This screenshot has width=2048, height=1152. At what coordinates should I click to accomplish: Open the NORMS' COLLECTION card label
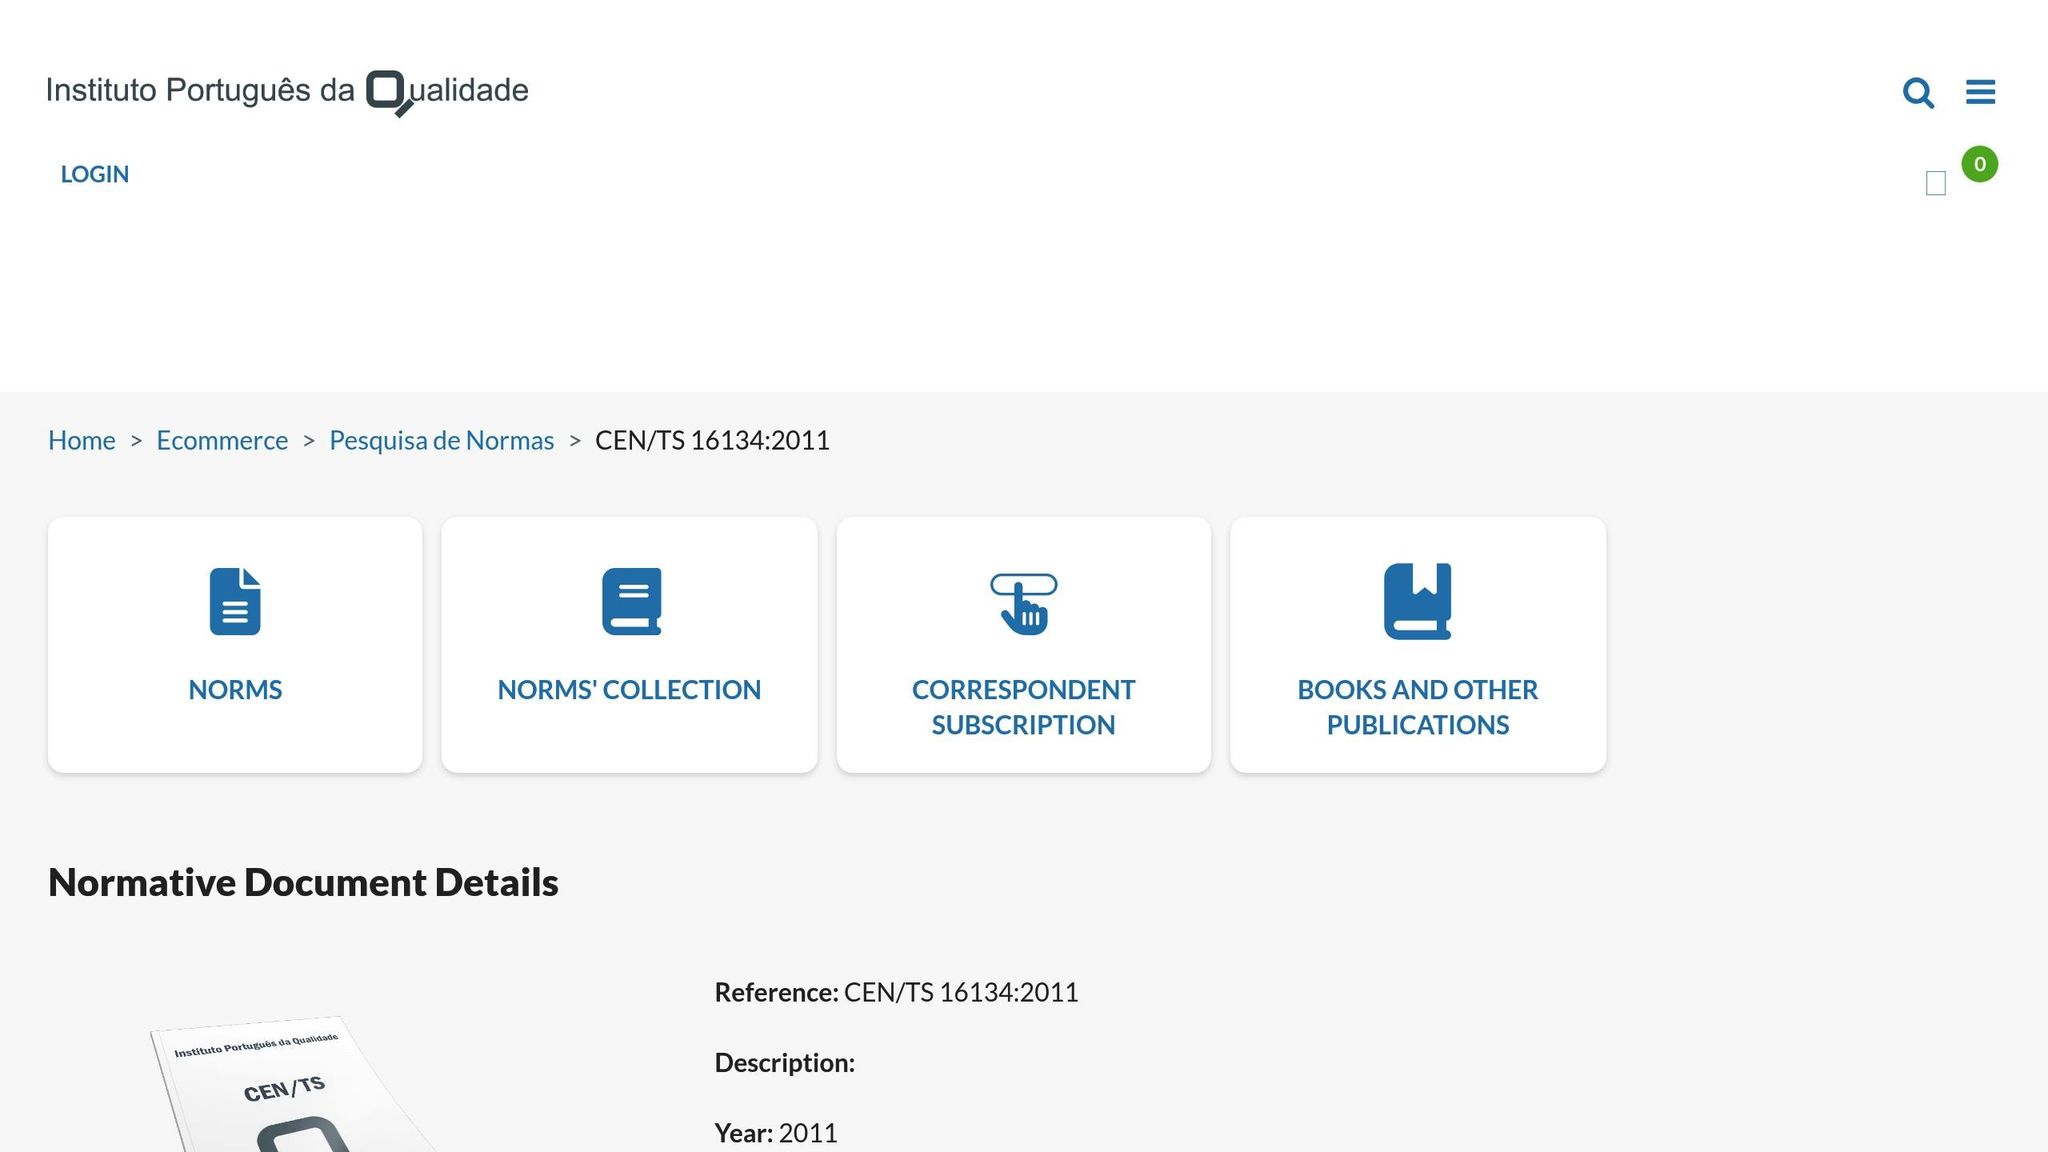pyautogui.click(x=629, y=690)
